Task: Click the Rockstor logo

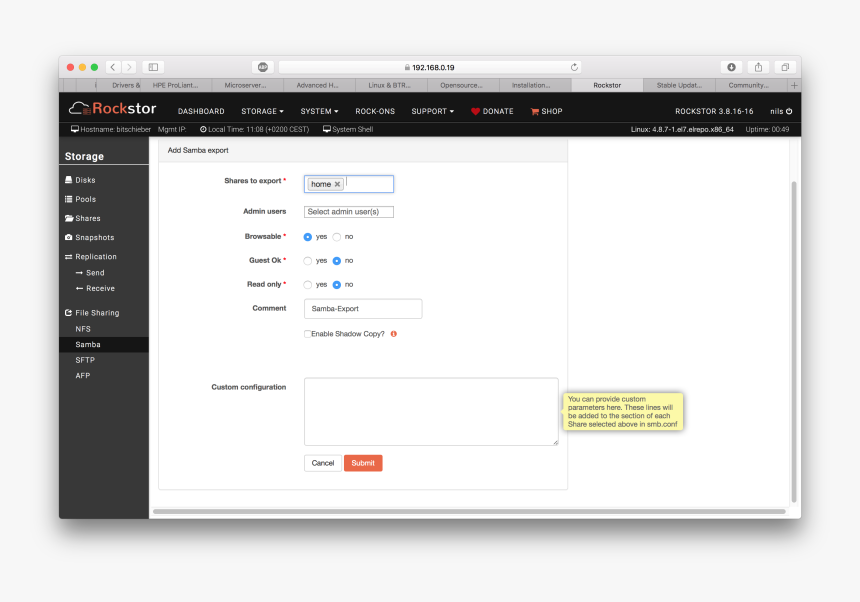Action: click(112, 109)
